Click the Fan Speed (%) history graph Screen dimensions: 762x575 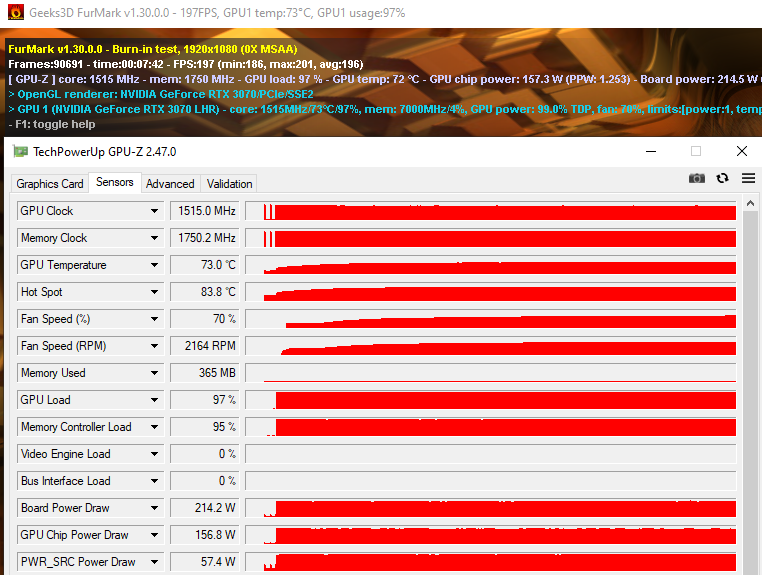(x=491, y=319)
